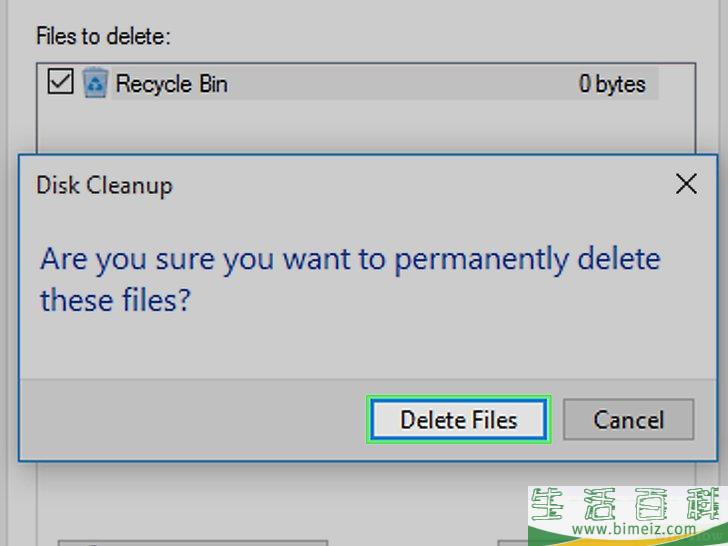Screen dimensions: 728x546
Task: Cancel the permanent delete confirmation
Action: tap(629, 420)
